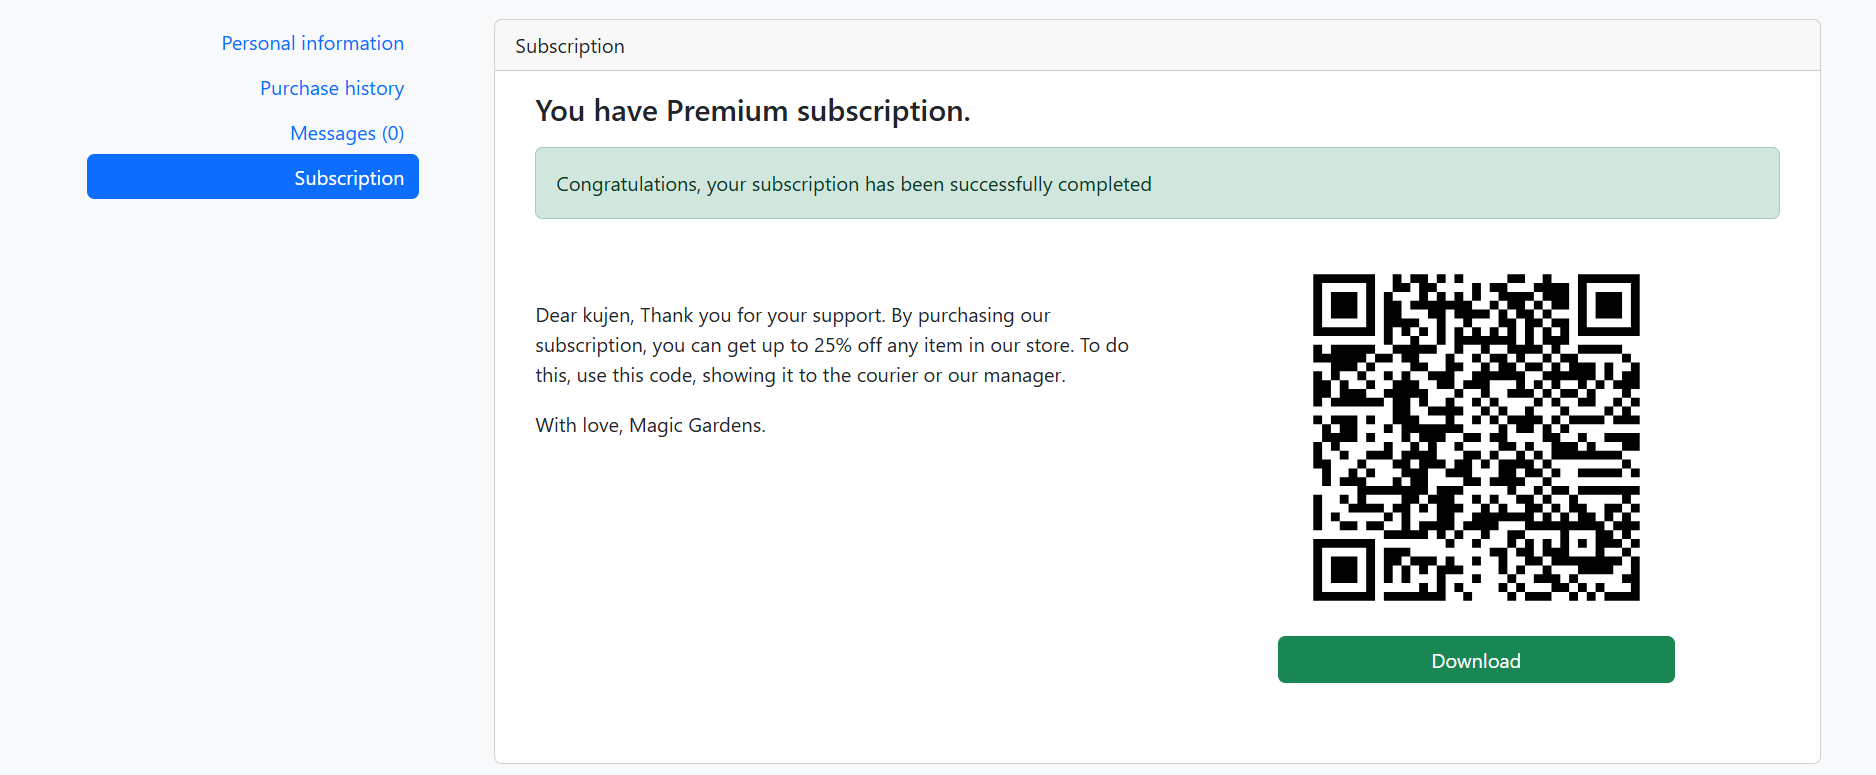
Task: Open Messages (0) in the sidebar
Action: (347, 134)
